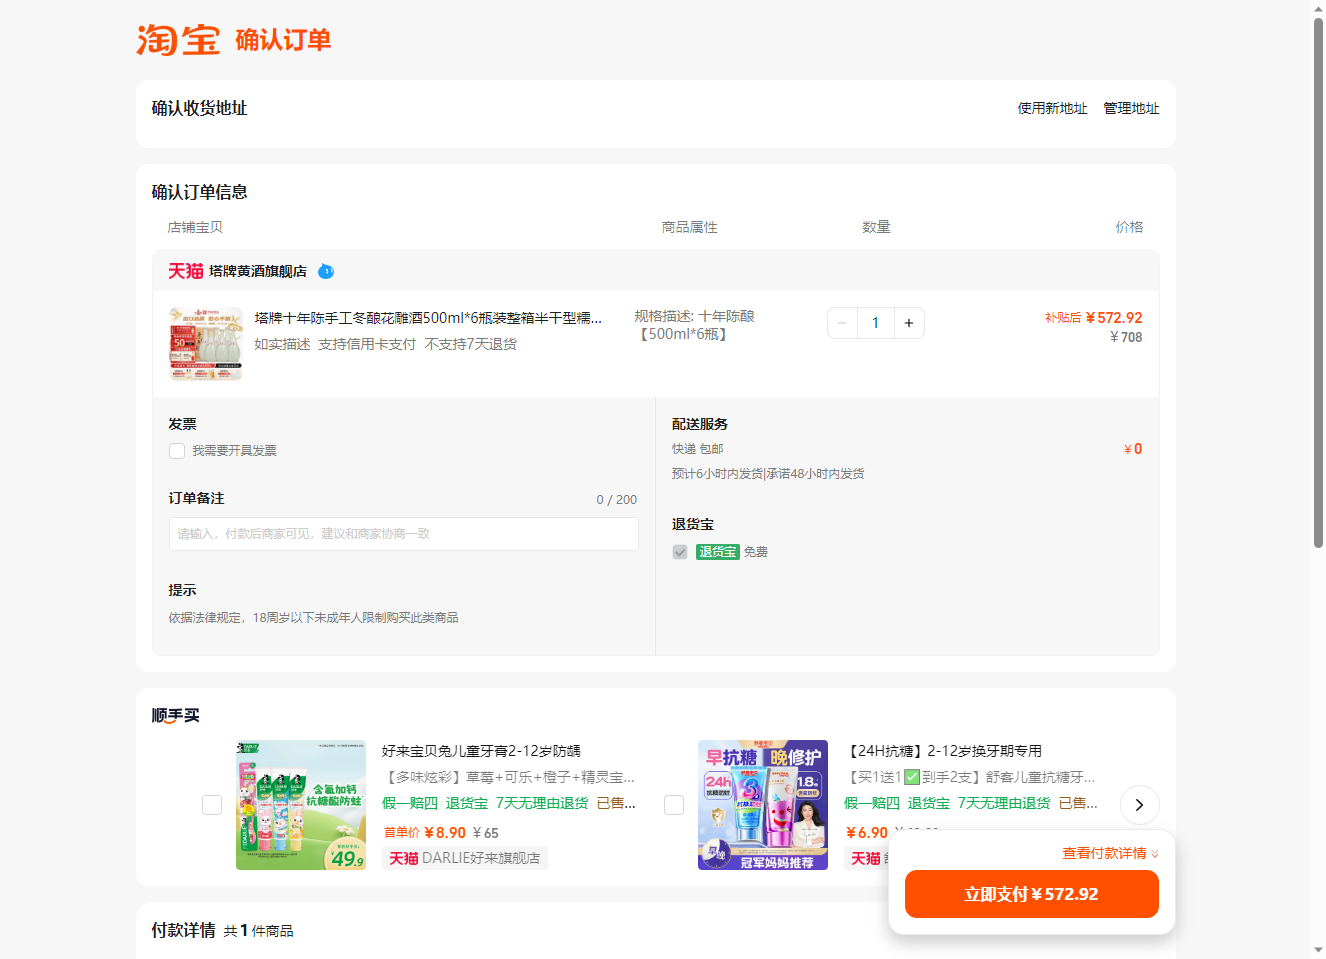This screenshot has width=1326, height=959.
Task: Click the Taobao logo
Action: (x=178, y=40)
